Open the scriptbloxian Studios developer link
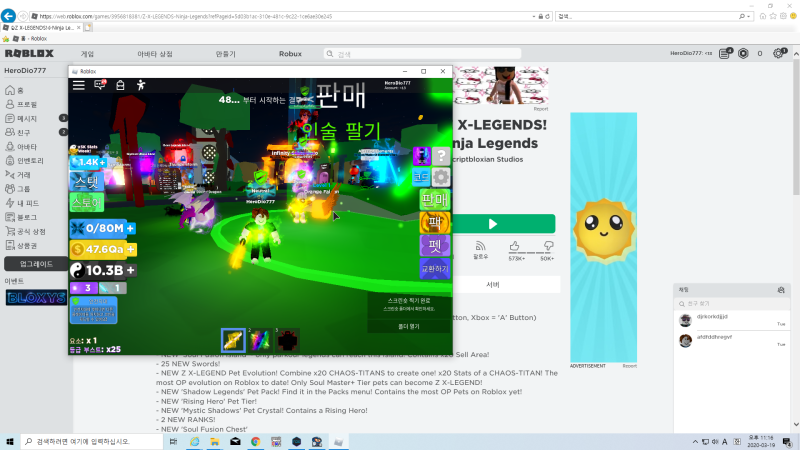Image resolution: width=800 pixels, height=450 pixels. coord(488,159)
